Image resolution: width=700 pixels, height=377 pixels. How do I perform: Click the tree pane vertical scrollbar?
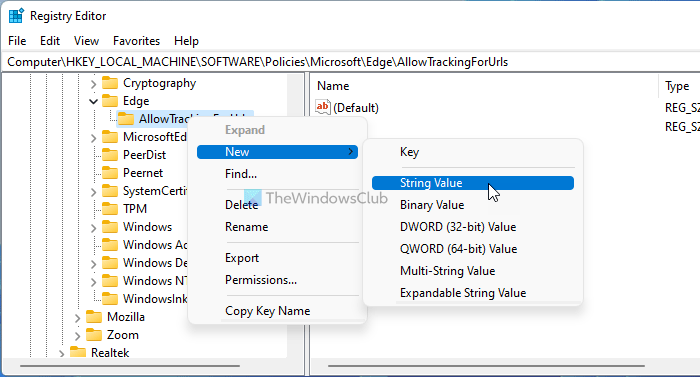pyautogui.click(x=295, y=216)
